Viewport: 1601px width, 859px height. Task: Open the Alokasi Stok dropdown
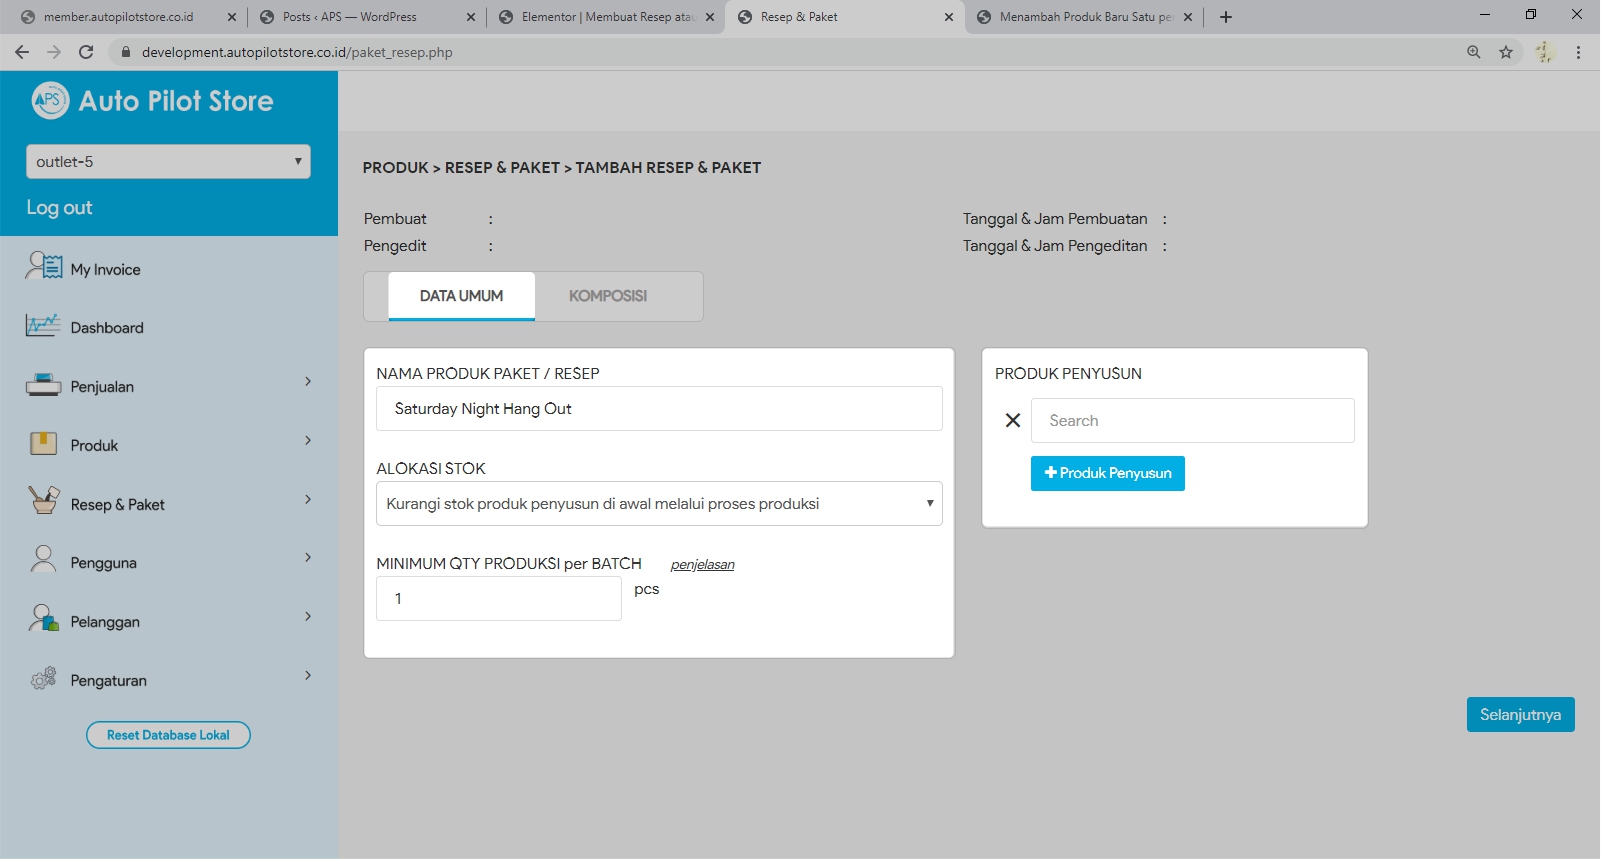click(x=659, y=504)
